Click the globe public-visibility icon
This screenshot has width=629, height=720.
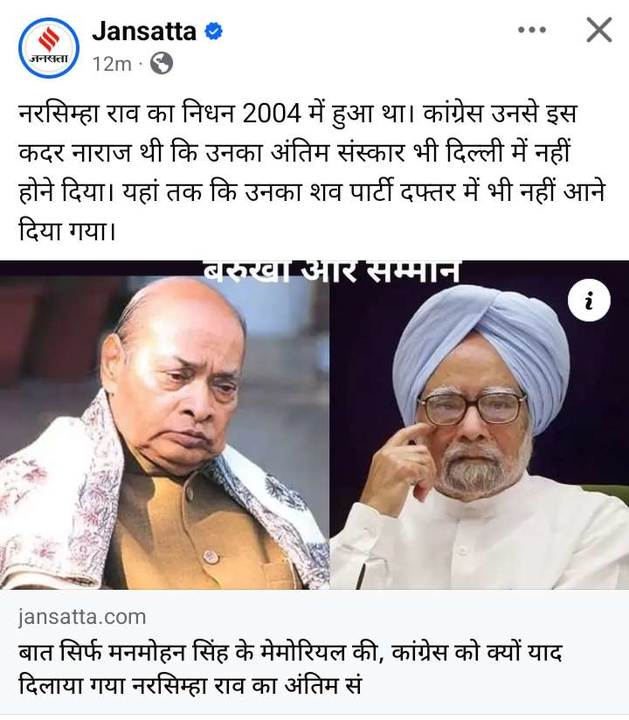point(162,63)
